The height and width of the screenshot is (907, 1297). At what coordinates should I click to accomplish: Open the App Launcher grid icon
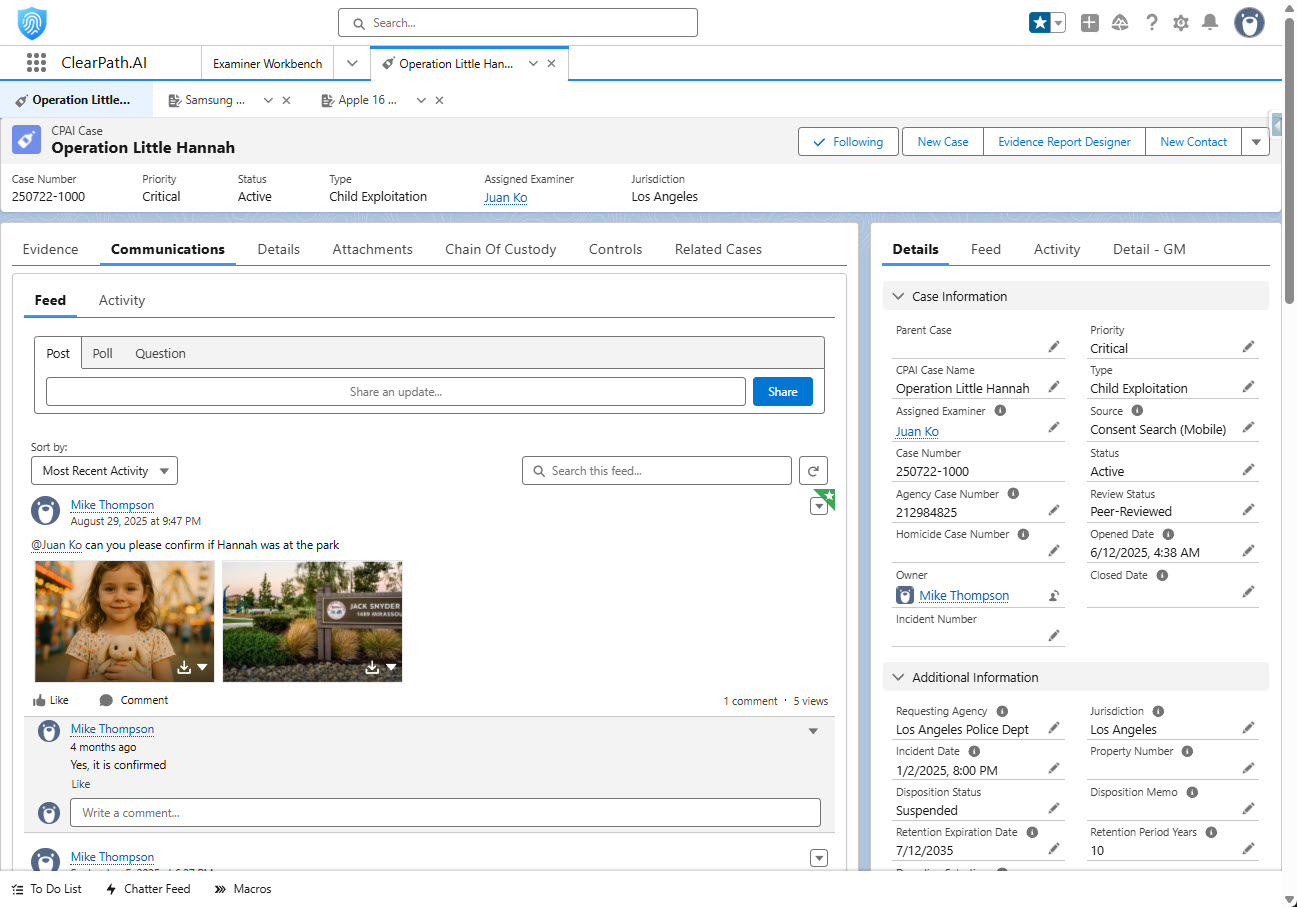pyautogui.click(x=36, y=63)
